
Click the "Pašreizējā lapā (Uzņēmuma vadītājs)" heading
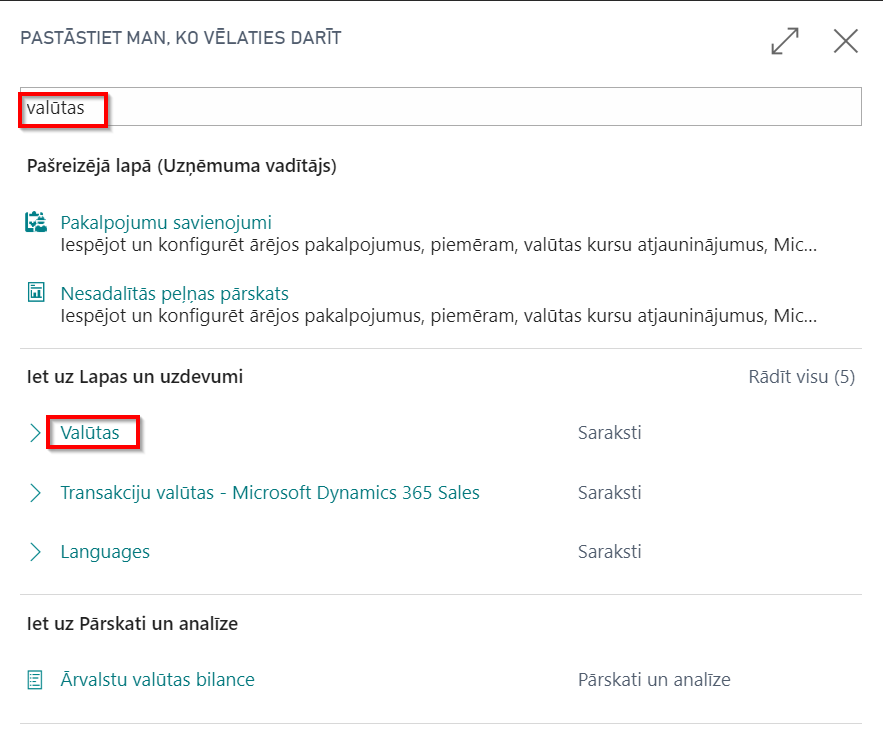(x=182, y=166)
